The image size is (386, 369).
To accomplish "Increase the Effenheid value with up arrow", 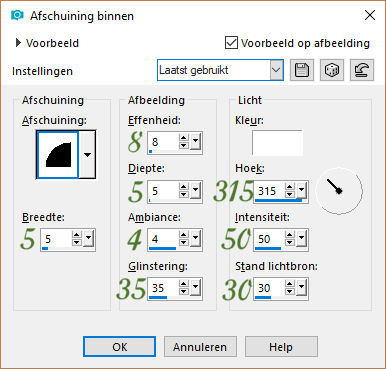I will pos(184,138).
